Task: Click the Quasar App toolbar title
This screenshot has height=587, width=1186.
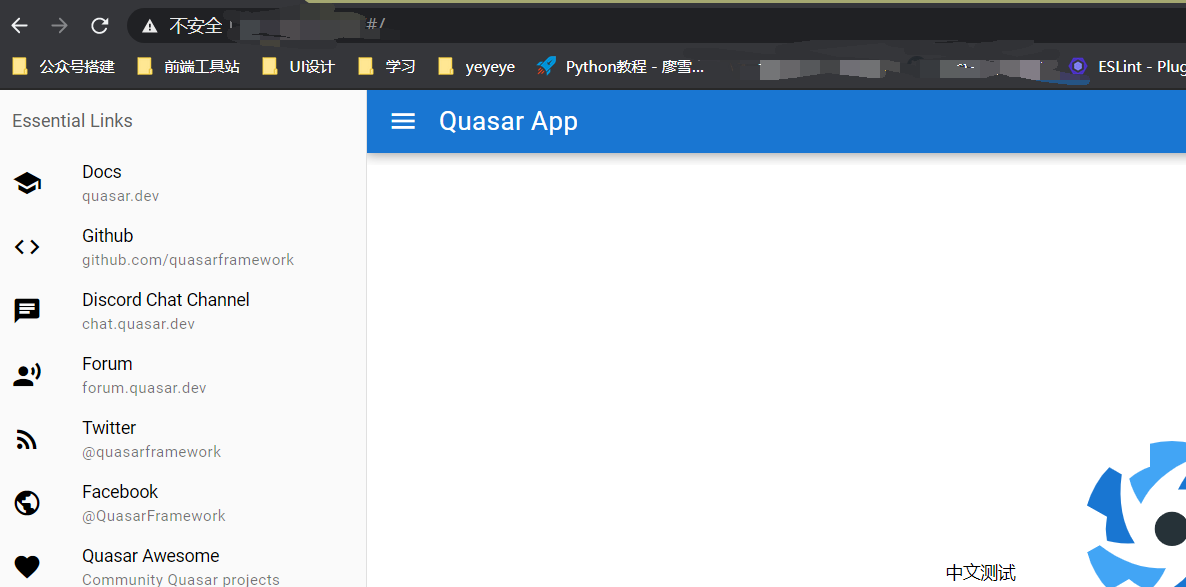Action: tap(508, 121)
